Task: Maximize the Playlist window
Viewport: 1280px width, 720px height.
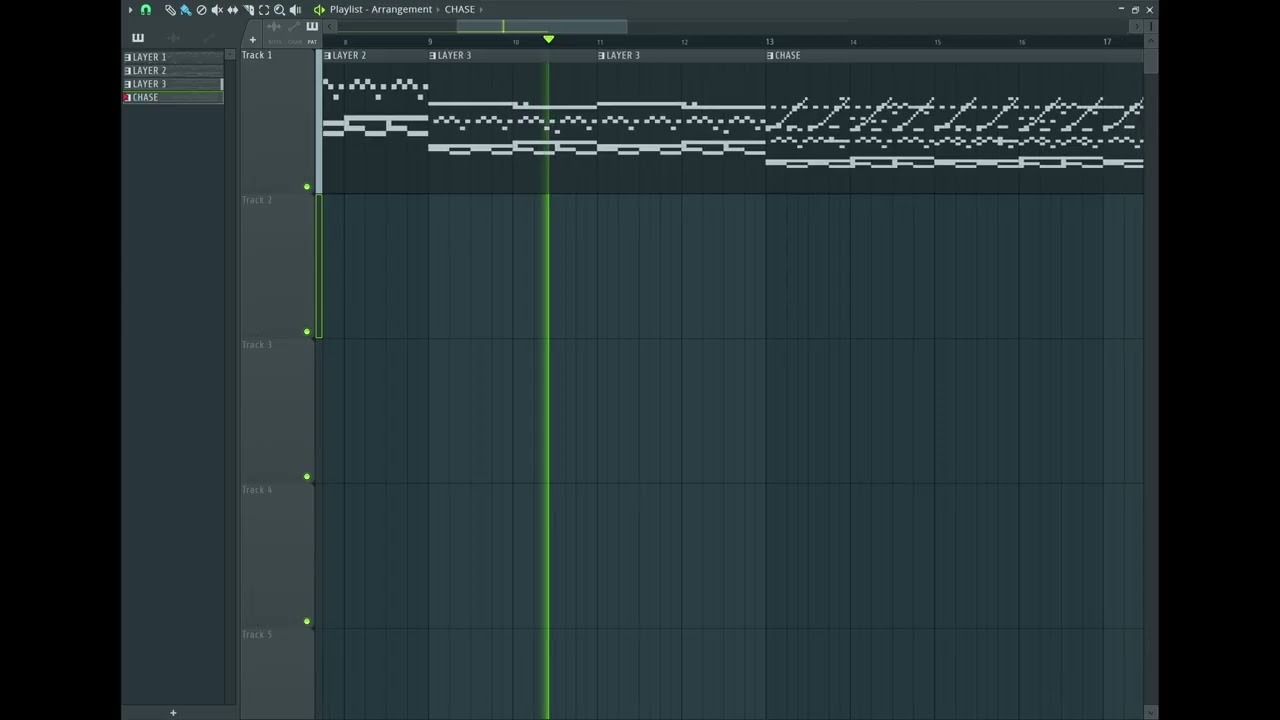Action: (x=1135, y=9)
